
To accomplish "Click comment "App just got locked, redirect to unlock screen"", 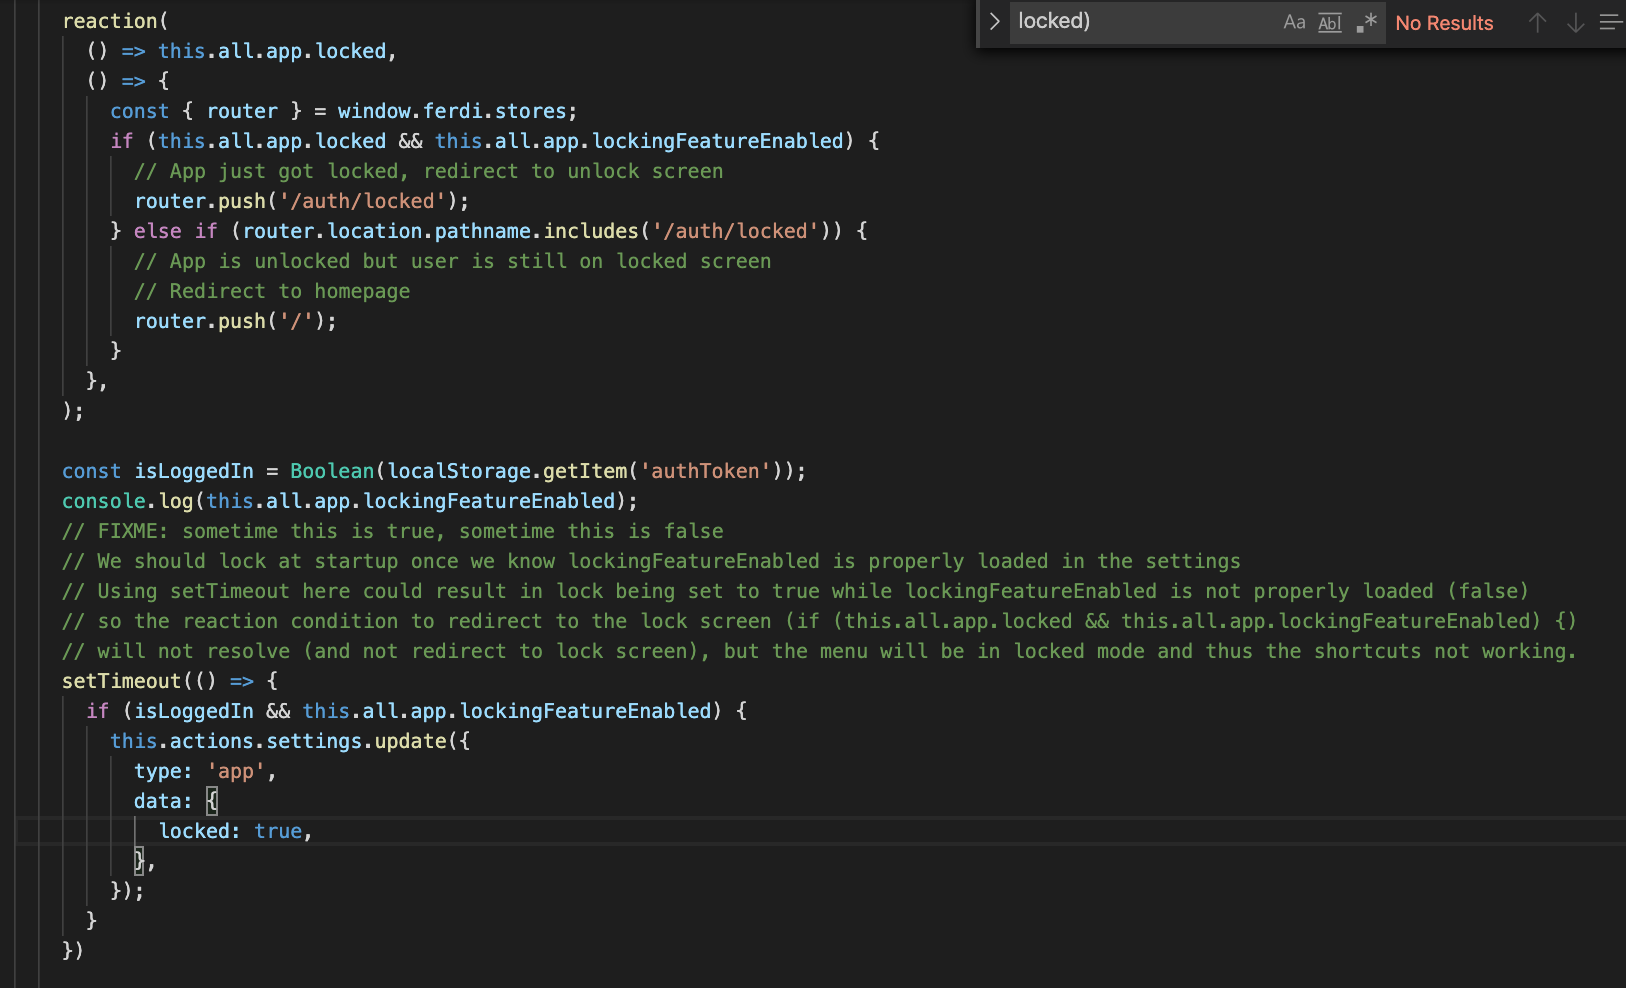I will click(429, 171).
